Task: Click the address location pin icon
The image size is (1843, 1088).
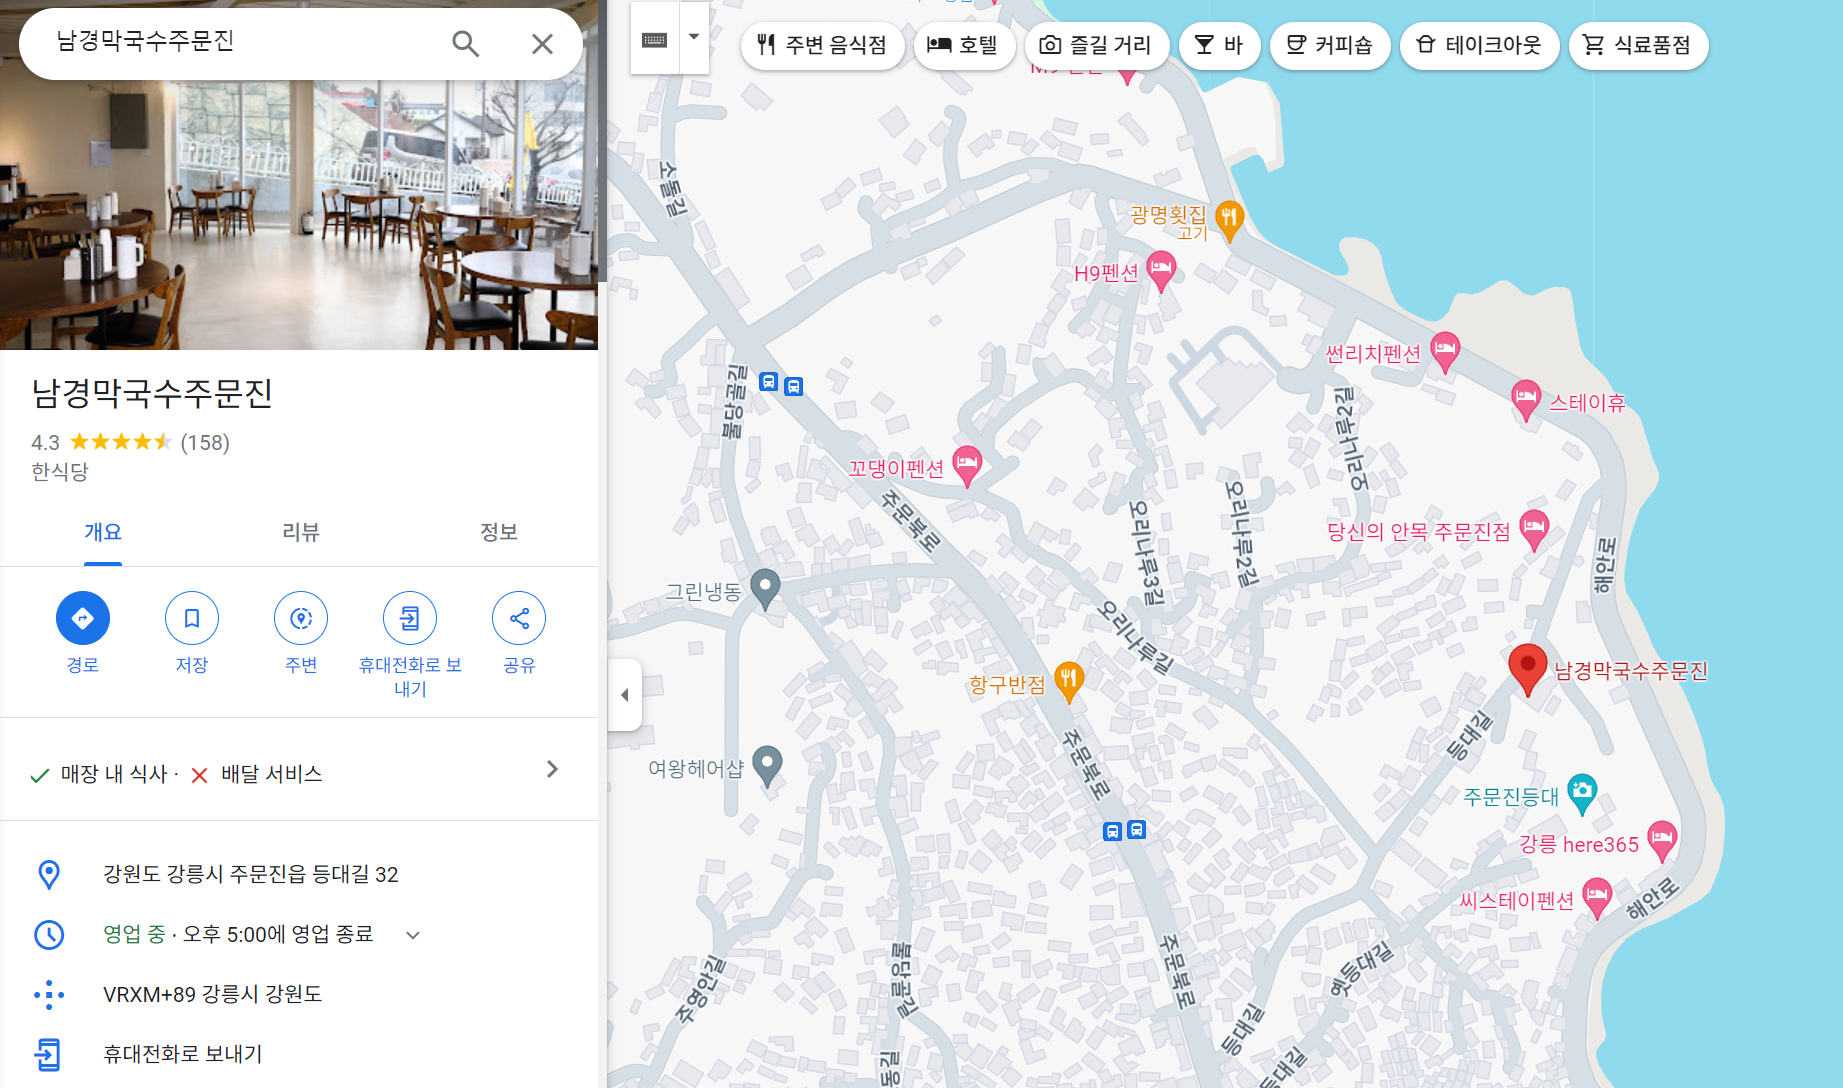Action: point(48,875)
